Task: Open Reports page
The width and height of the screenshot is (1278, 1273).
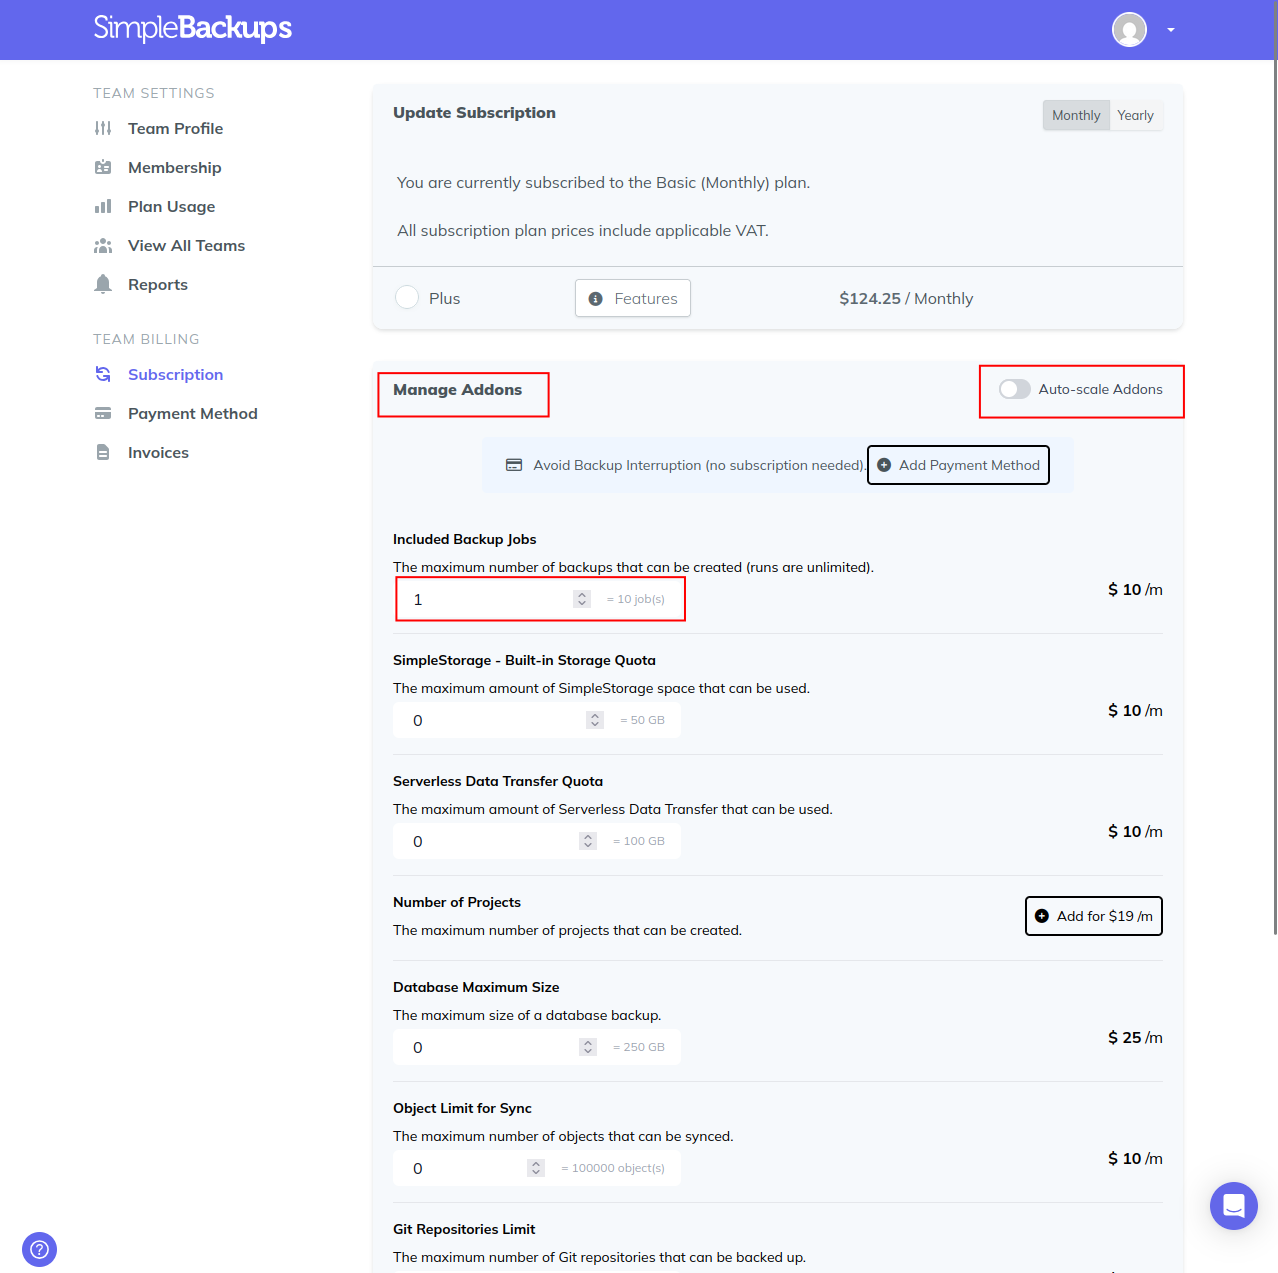Action: pos(157,284)
